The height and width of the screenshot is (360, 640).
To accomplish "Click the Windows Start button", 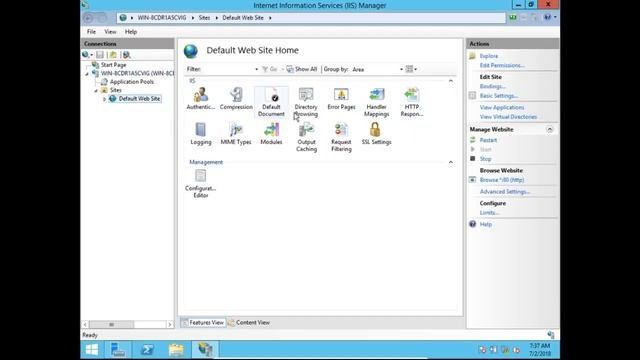I will (92, 350).
